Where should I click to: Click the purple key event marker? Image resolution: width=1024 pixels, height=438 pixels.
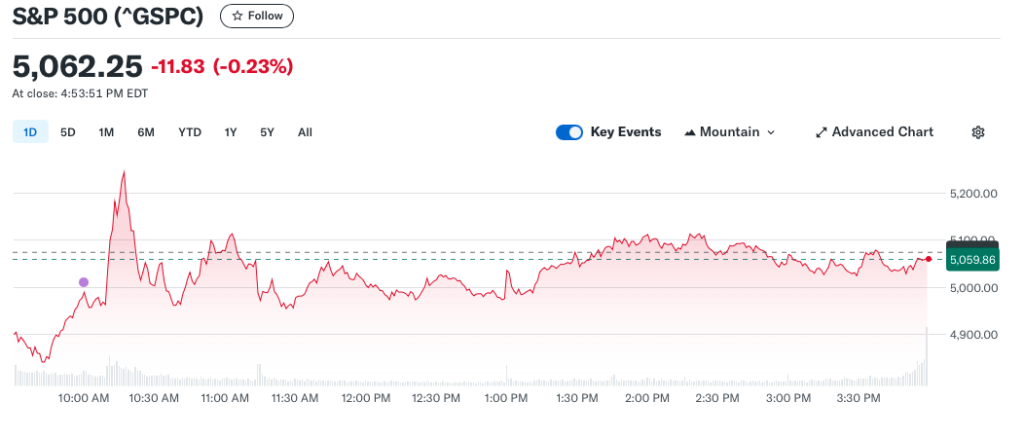(84, 282)
